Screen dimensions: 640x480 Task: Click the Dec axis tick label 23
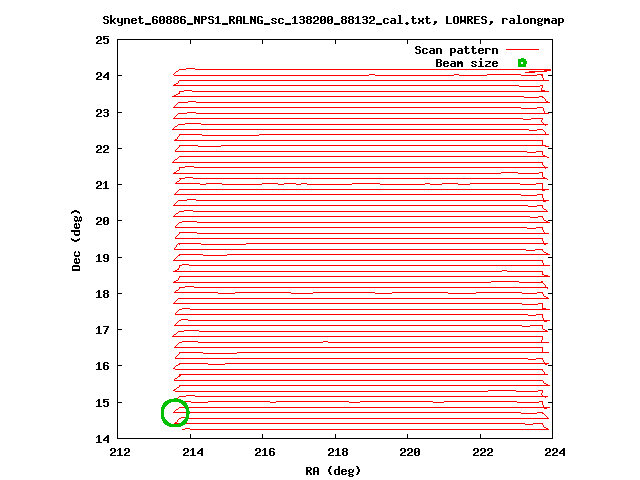[102, 113]
